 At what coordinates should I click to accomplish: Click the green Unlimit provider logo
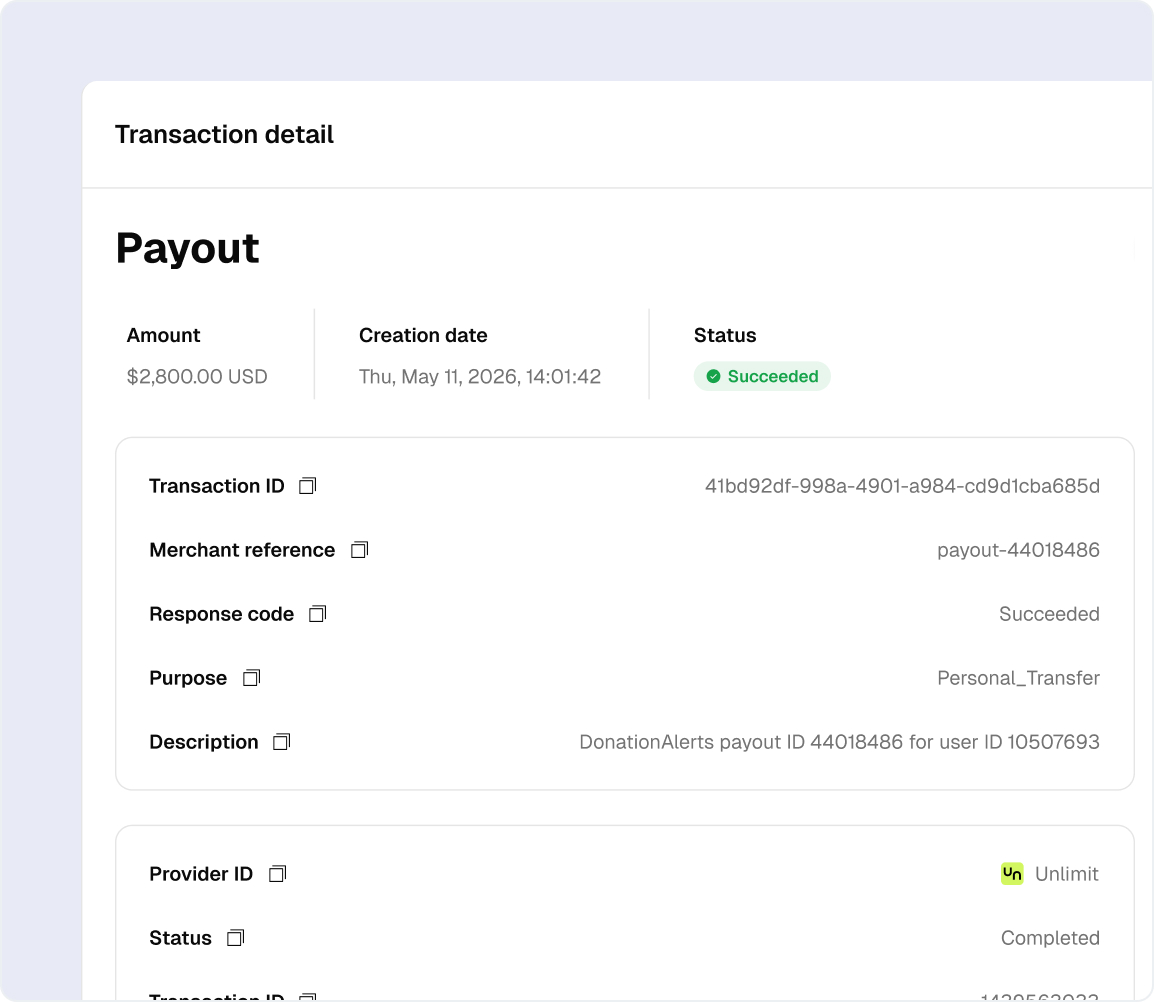click(1012, 874)
